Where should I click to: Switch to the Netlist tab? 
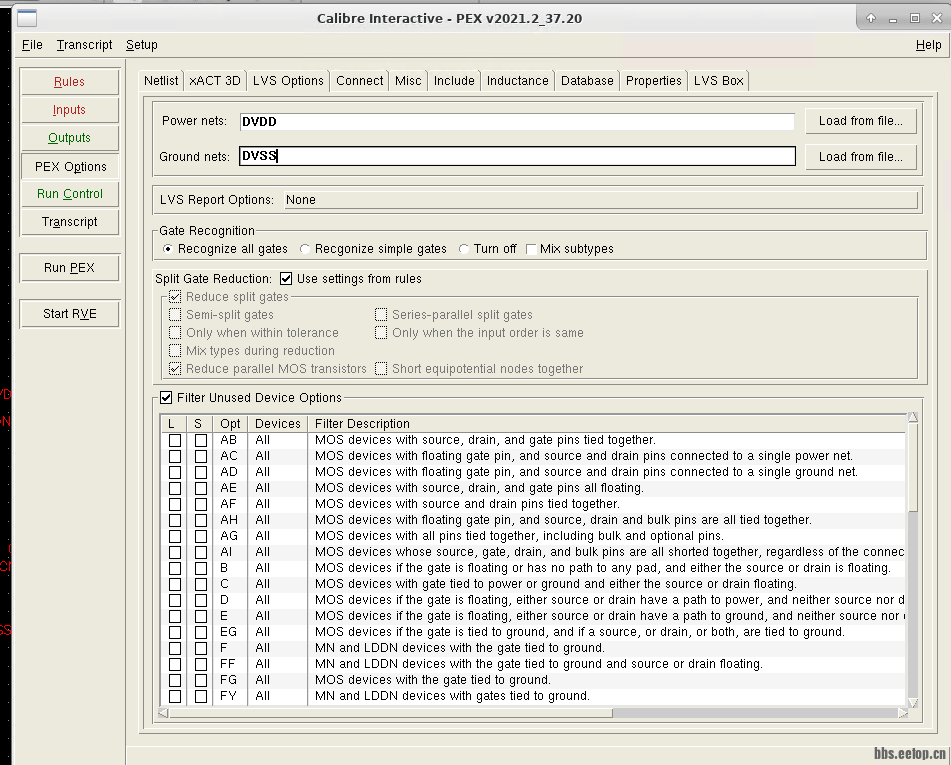[161, 81]
